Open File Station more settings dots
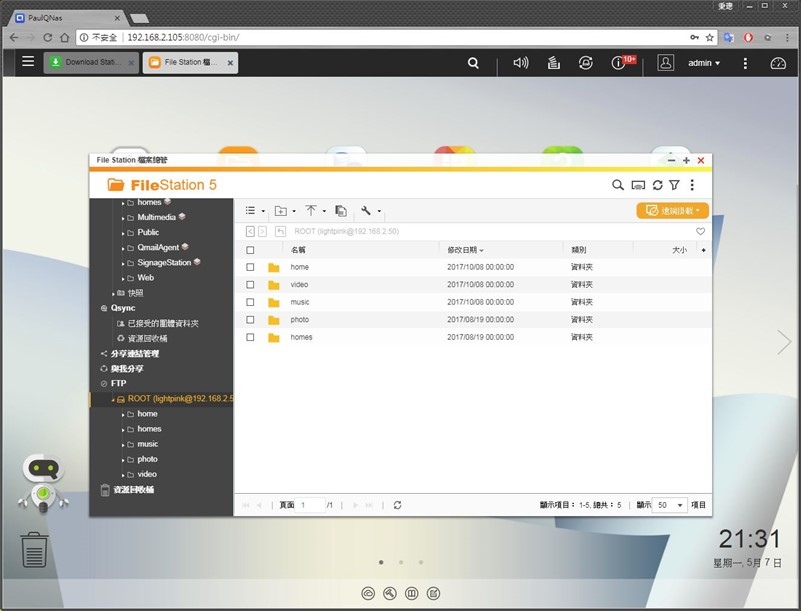 click(692, 185)
